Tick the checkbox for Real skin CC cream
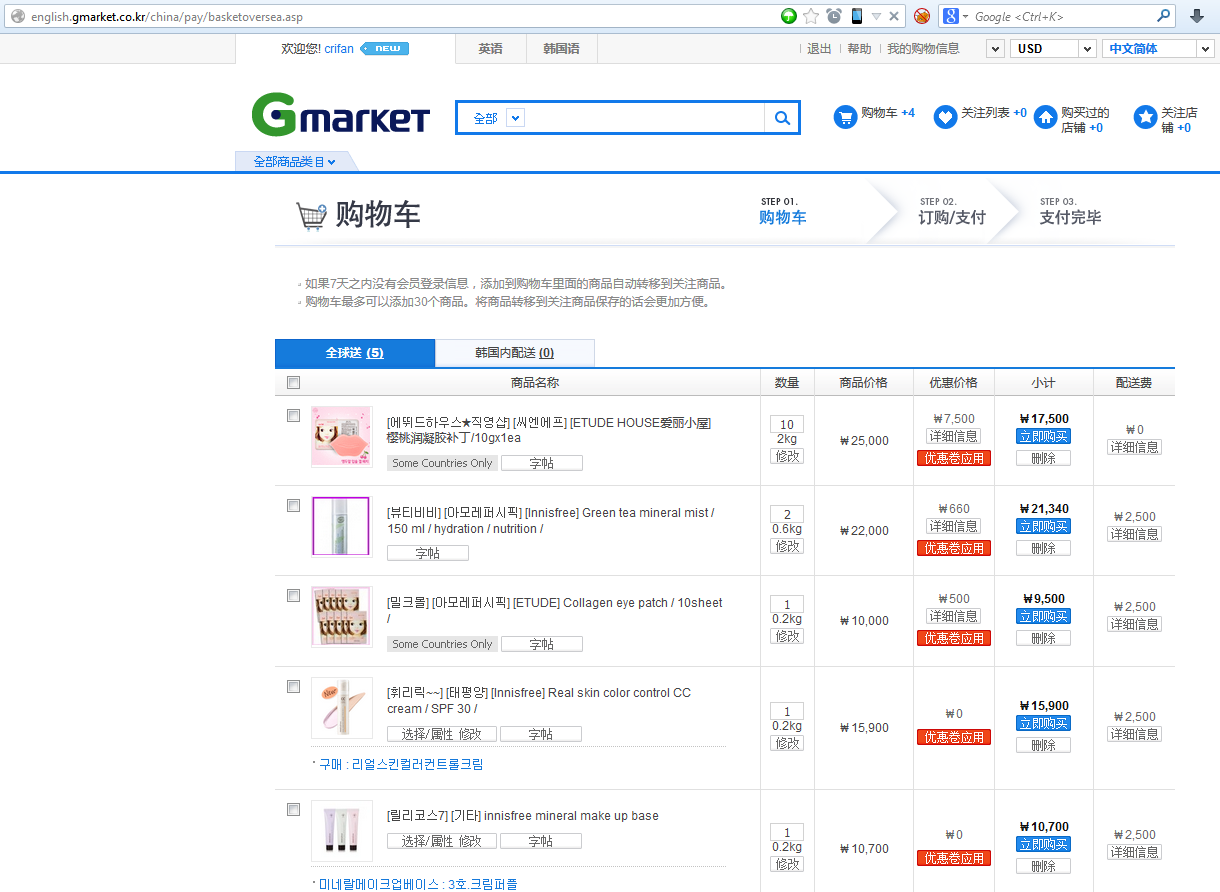This screenshot has width=1220, height=892. [293, 686]
